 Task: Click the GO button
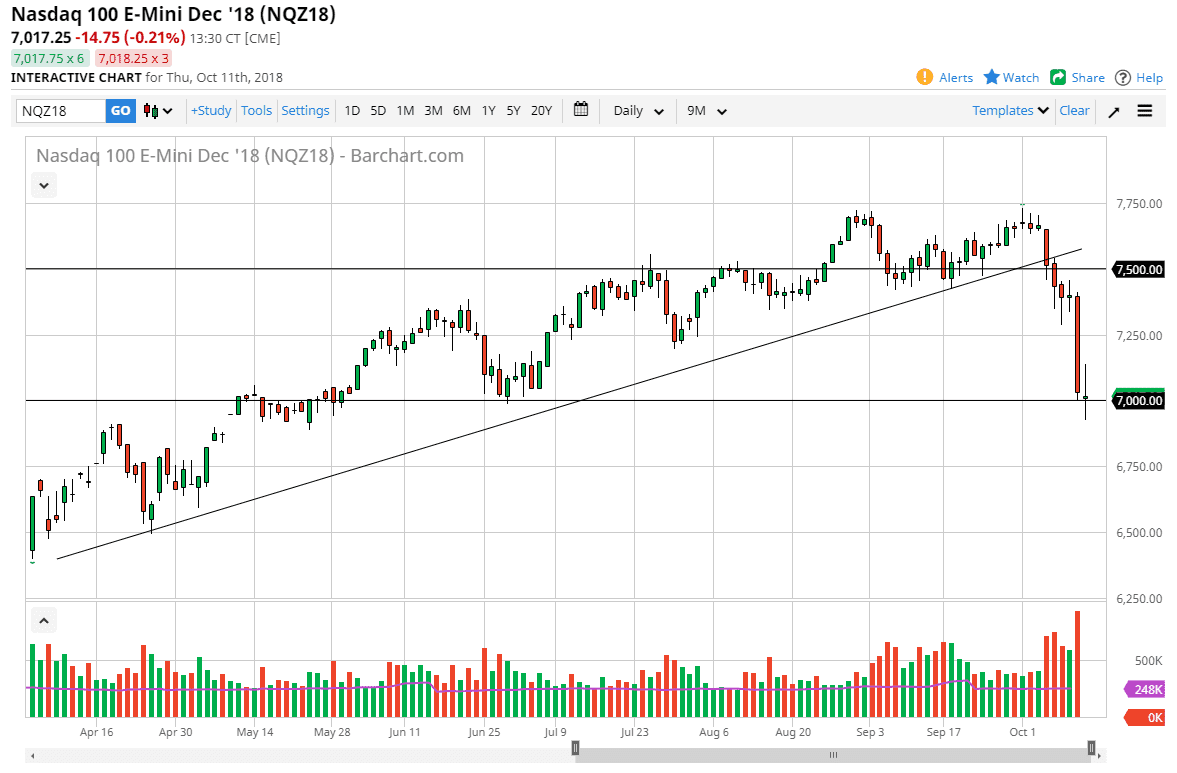point(120,111)
